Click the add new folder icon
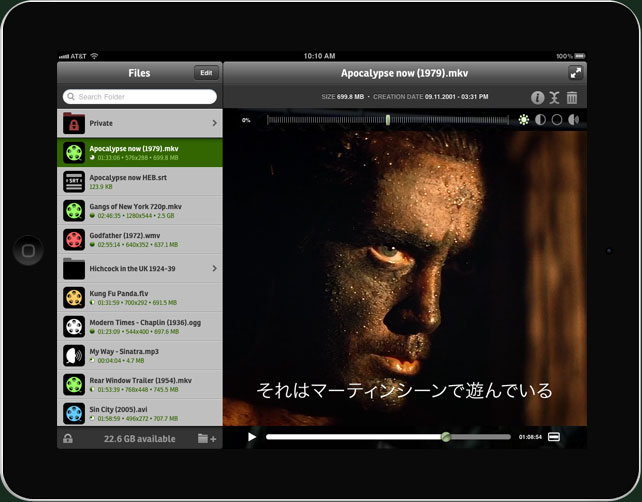This screenshot has width=642, height=502. tap(207, 438)
